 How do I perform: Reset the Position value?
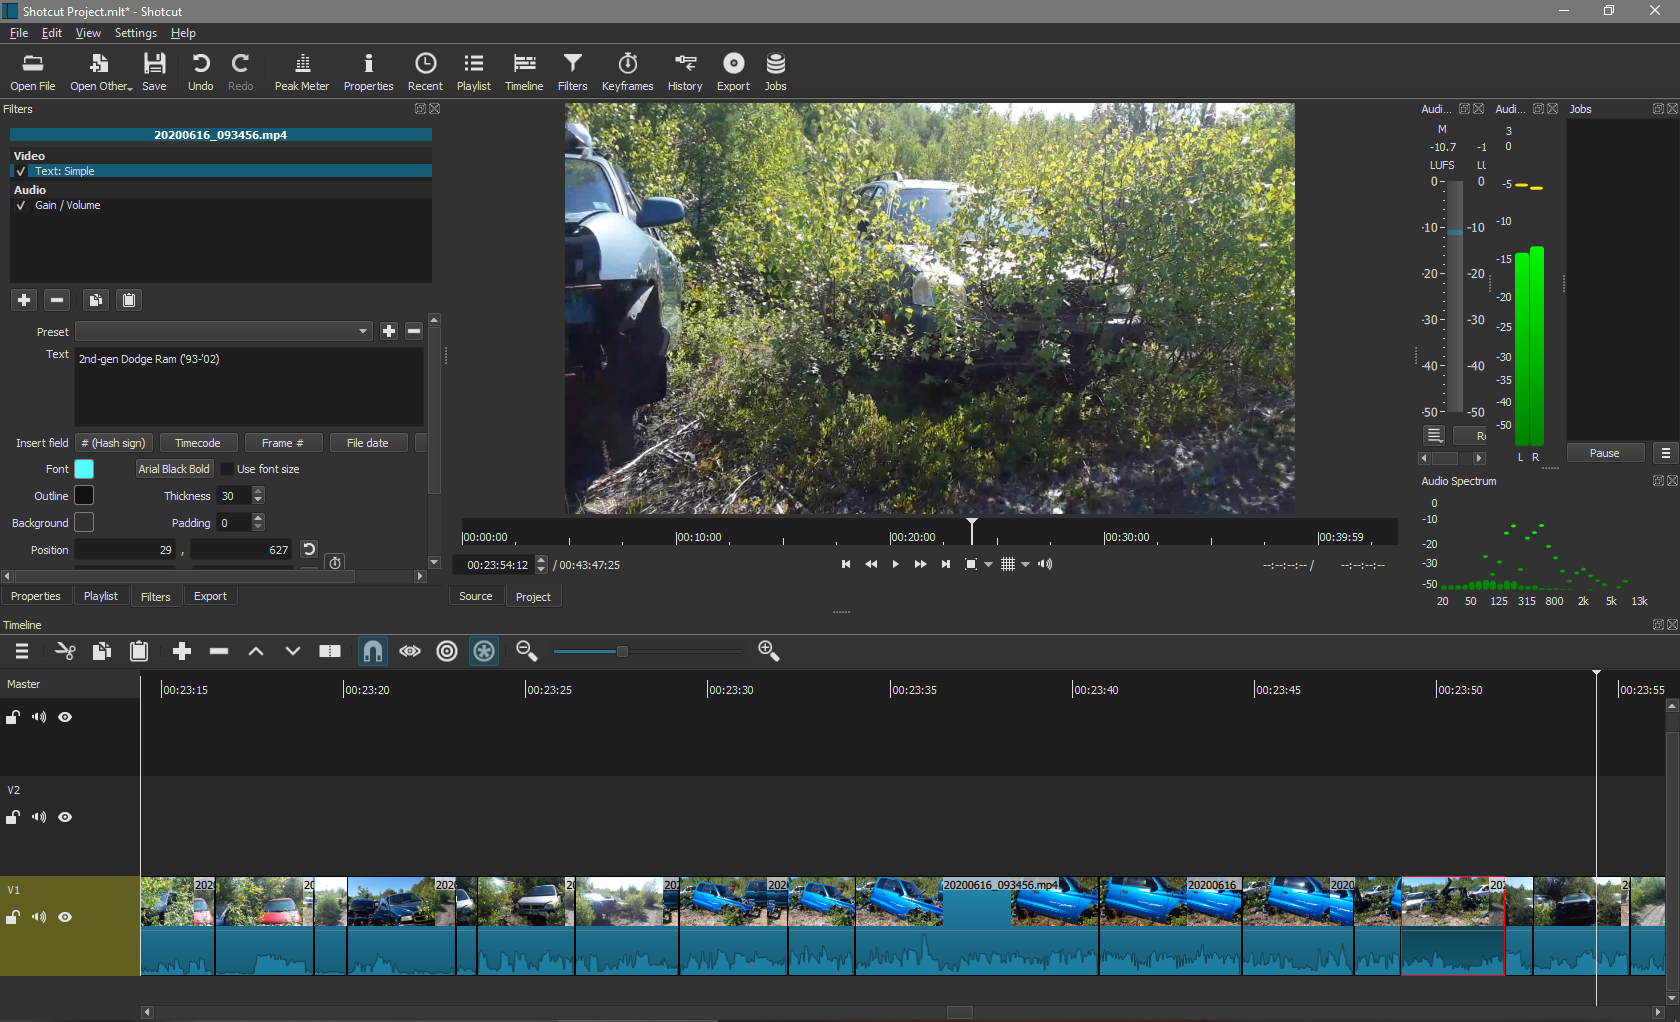pyautogui.click(x=309, y=549)
